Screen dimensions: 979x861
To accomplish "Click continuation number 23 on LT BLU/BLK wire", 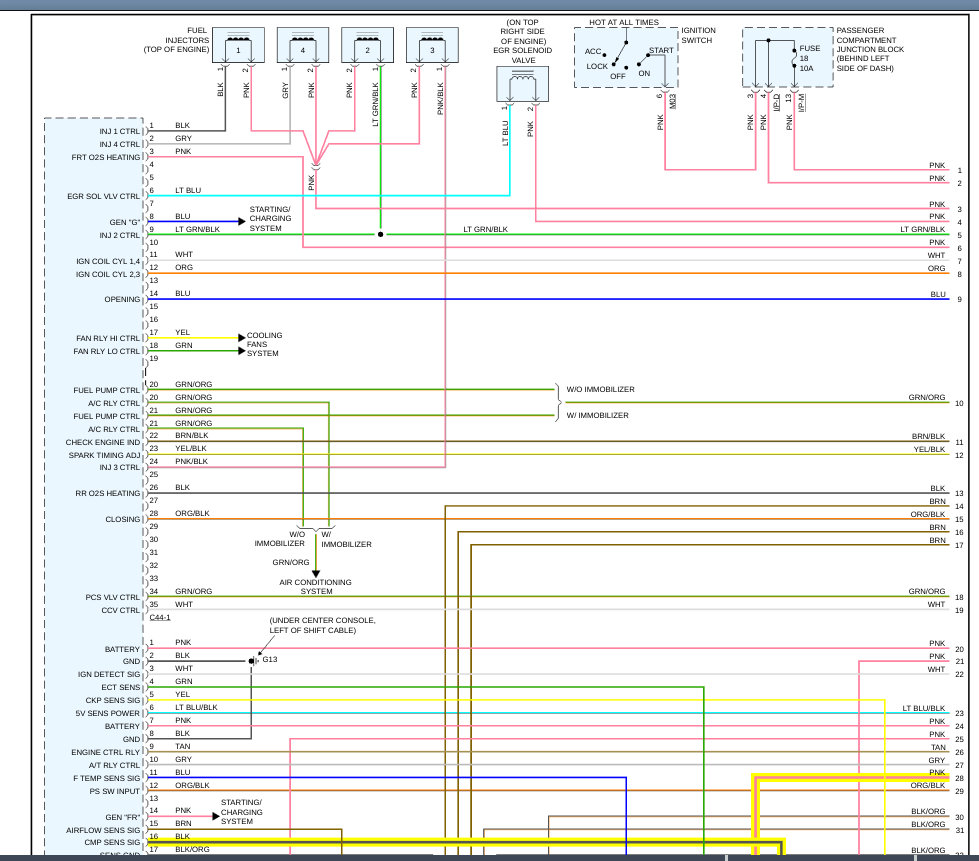I will 960,714.
